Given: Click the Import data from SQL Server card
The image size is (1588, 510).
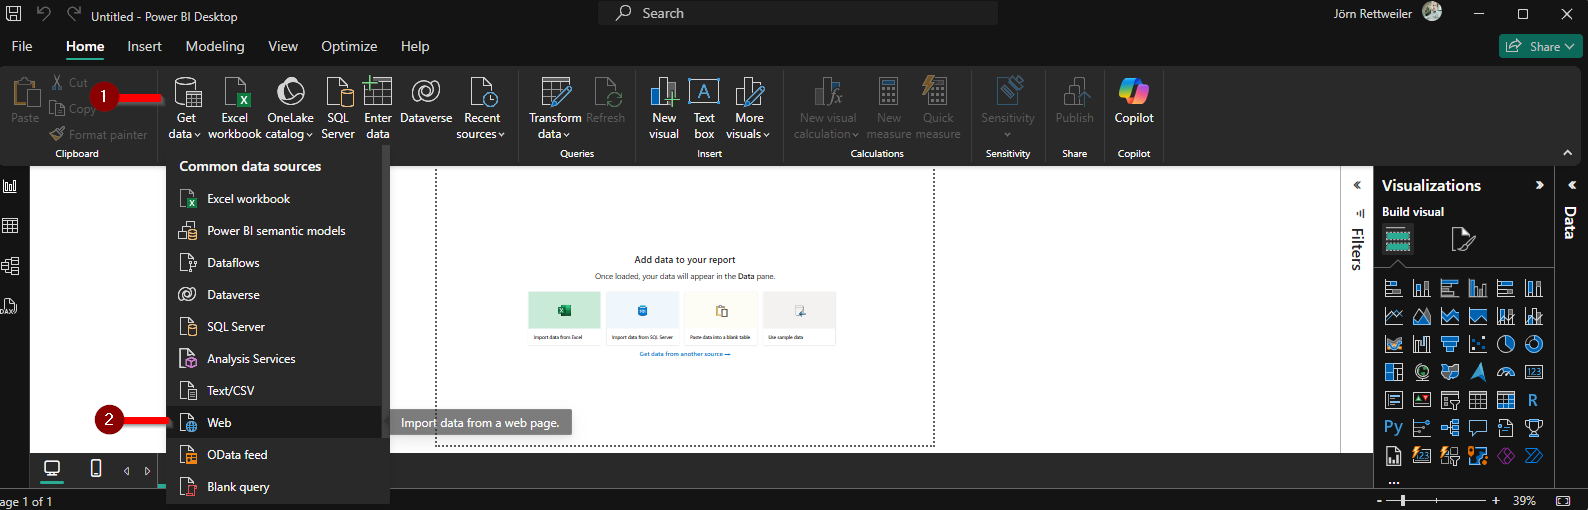Looking at the screenshot, I should tap(642, 318).
